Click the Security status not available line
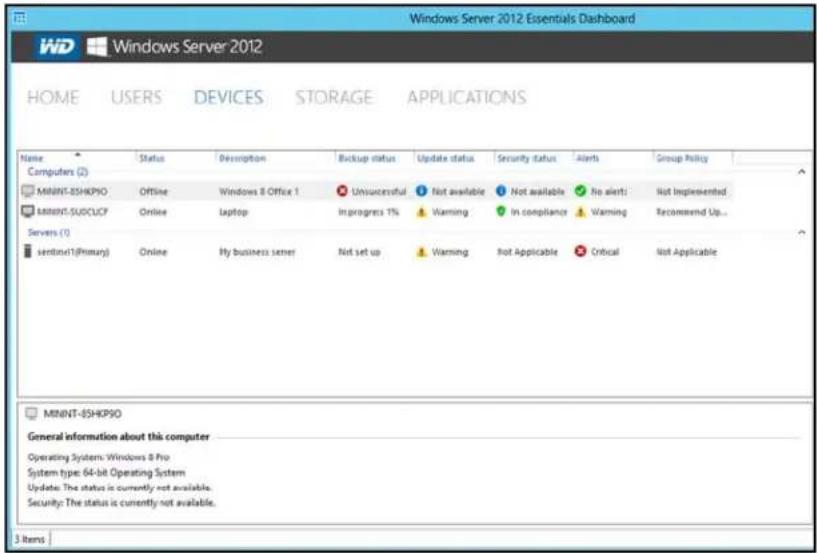The width and height of the screenshot is (817, 553). [121, 503]
